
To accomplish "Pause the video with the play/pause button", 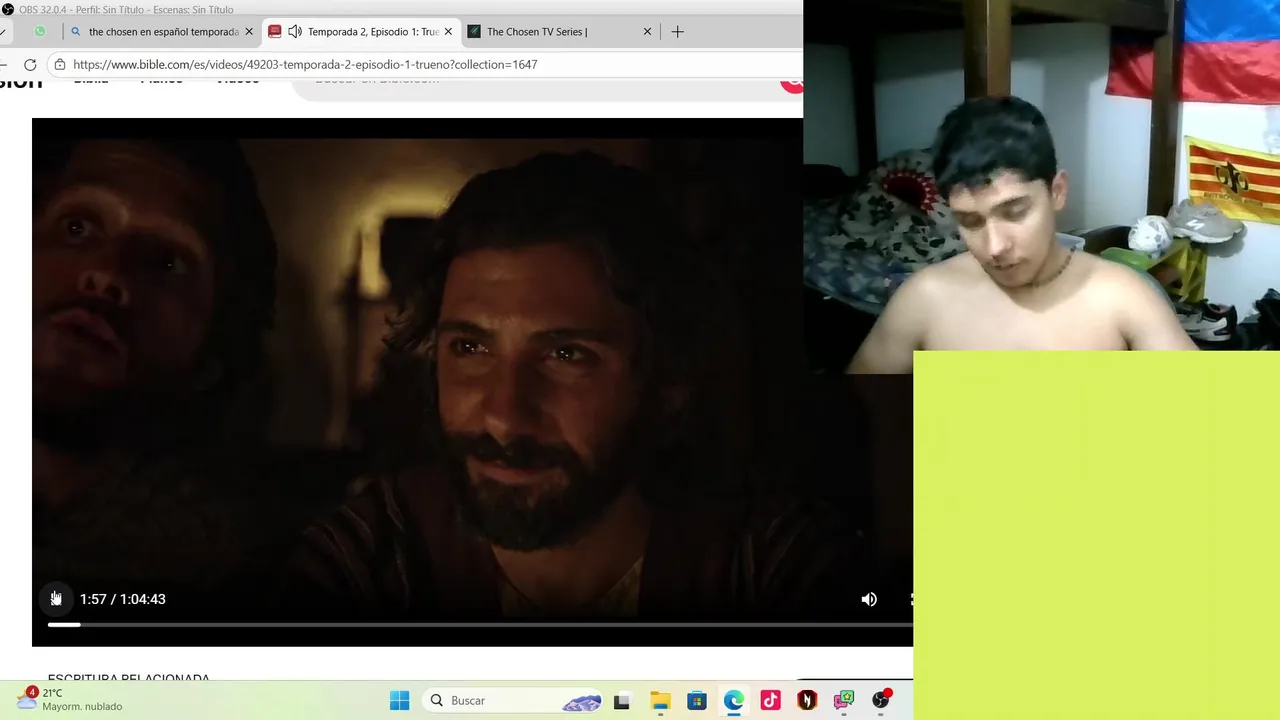I will tap(56, 599).
